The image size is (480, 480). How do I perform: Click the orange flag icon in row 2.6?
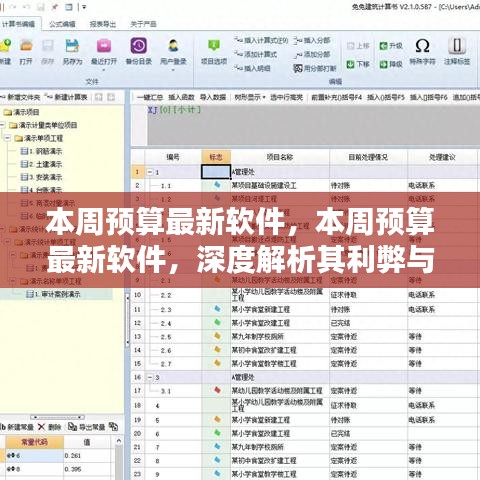point(217,349)
